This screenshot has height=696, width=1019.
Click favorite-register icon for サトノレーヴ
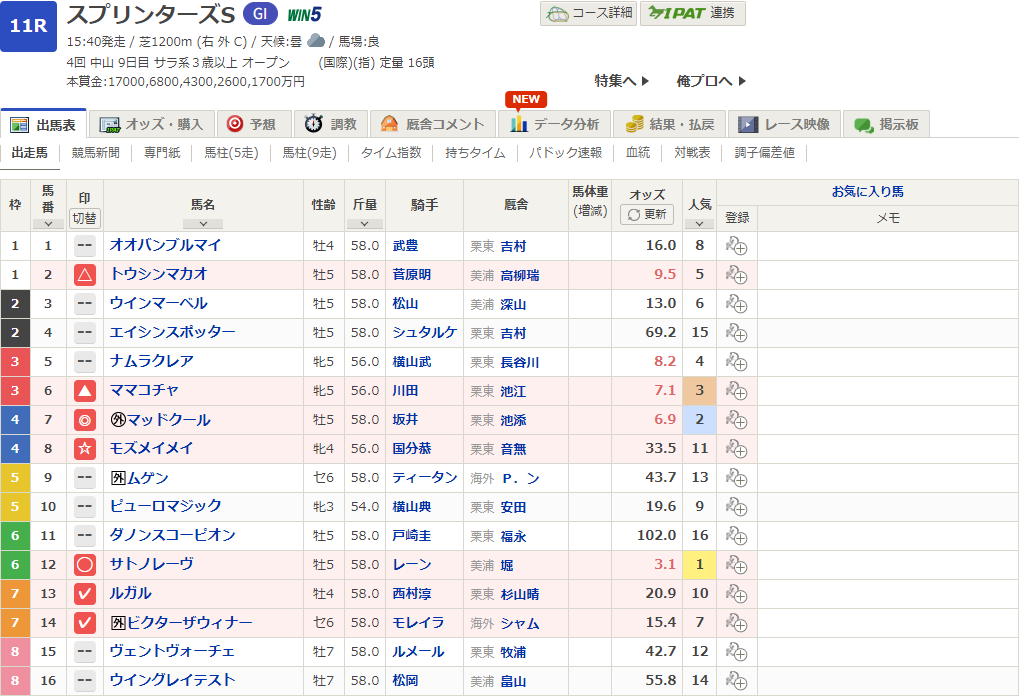pos(736,565)
